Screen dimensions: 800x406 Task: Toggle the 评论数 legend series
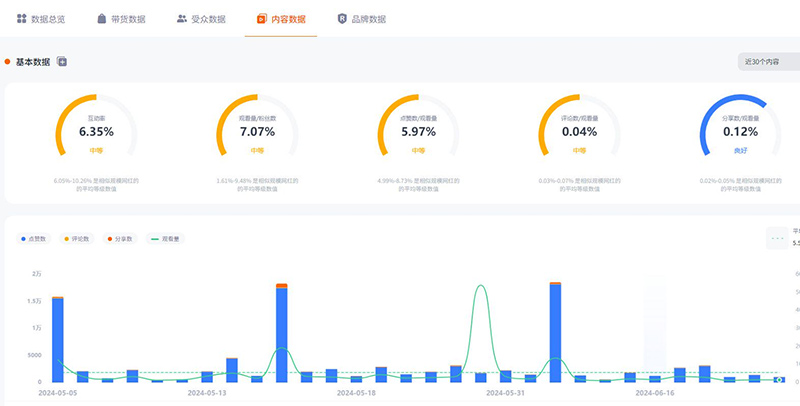coord(79,238)
